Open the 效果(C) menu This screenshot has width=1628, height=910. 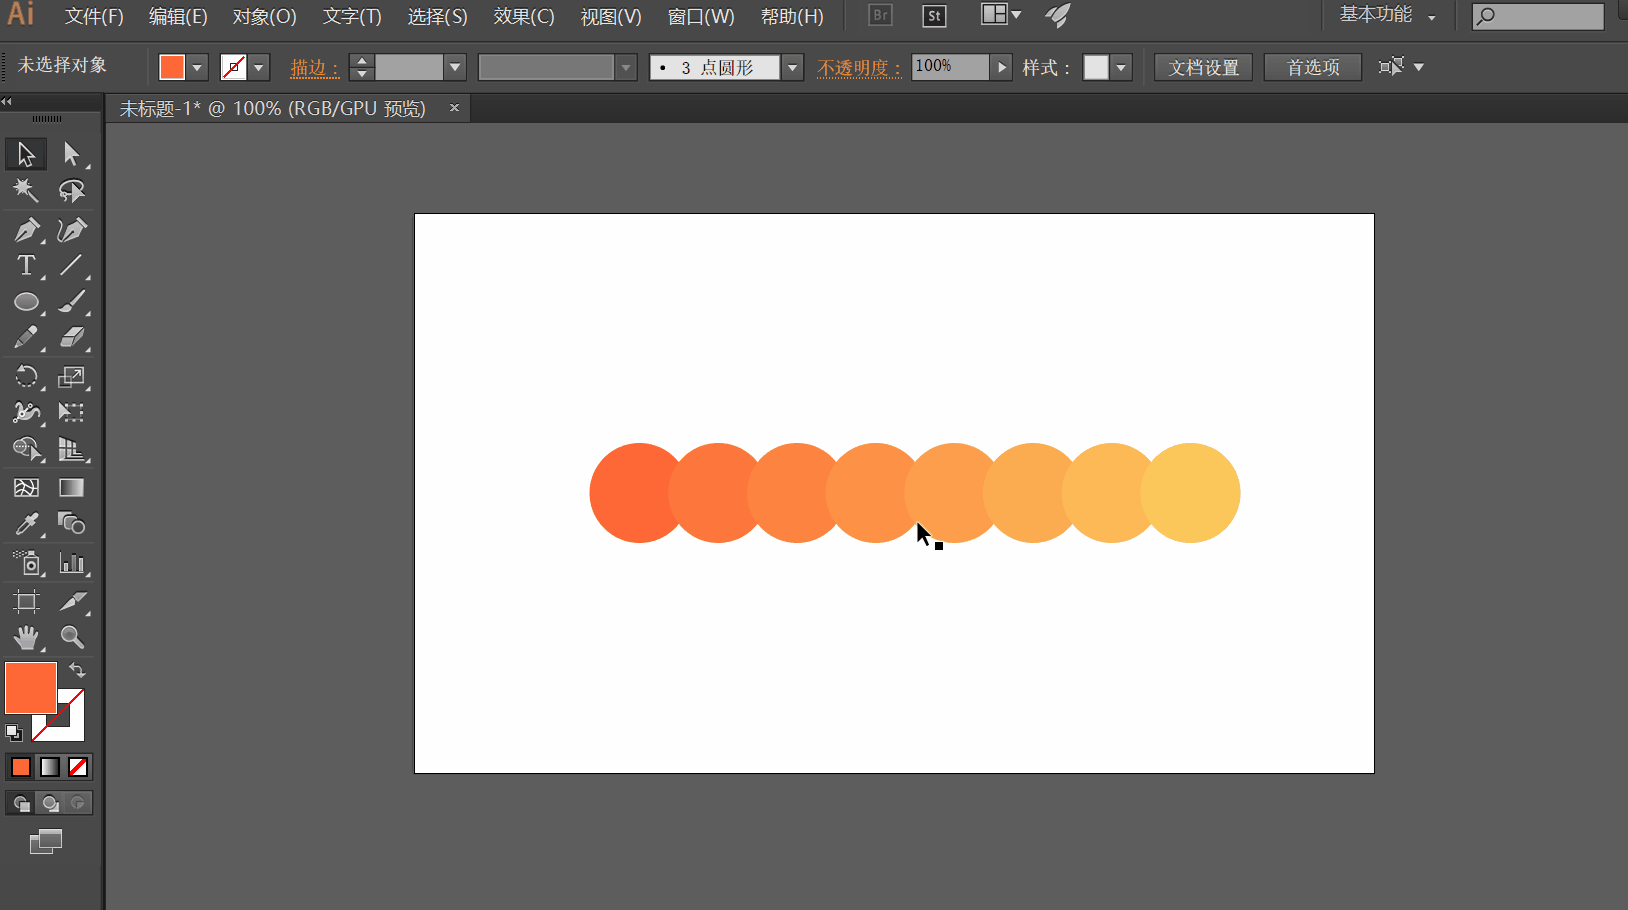pyautogui.click(x=523, y=17)
